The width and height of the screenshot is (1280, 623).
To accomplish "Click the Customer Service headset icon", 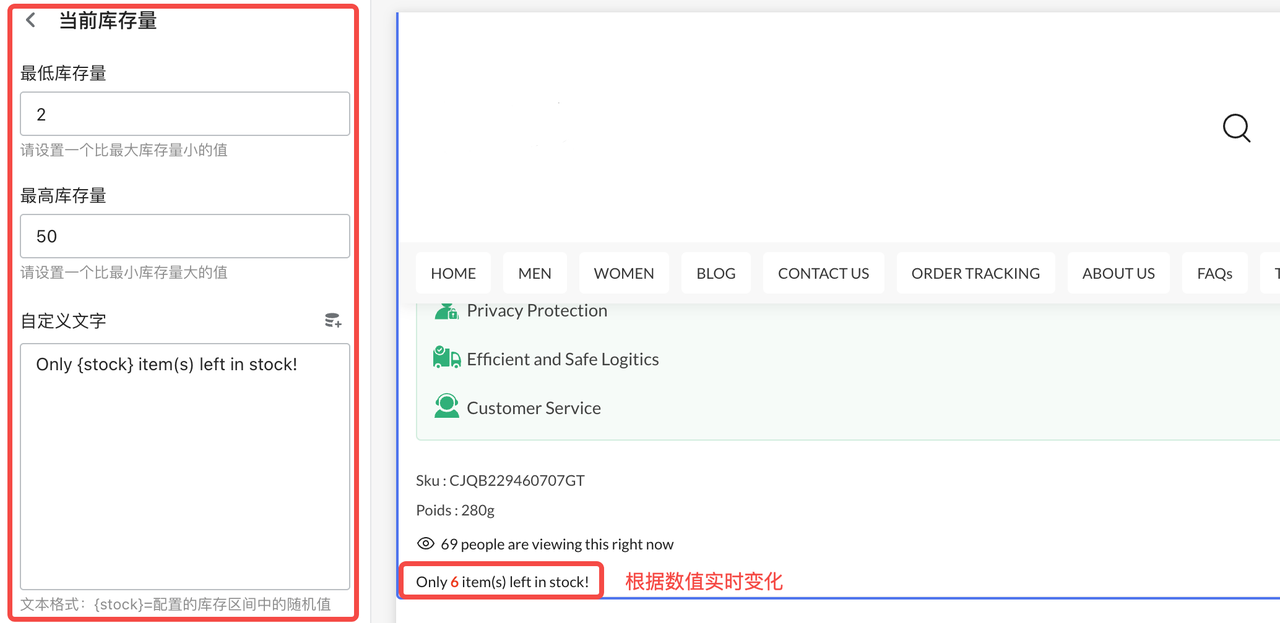I will click(x=446, y=407).
